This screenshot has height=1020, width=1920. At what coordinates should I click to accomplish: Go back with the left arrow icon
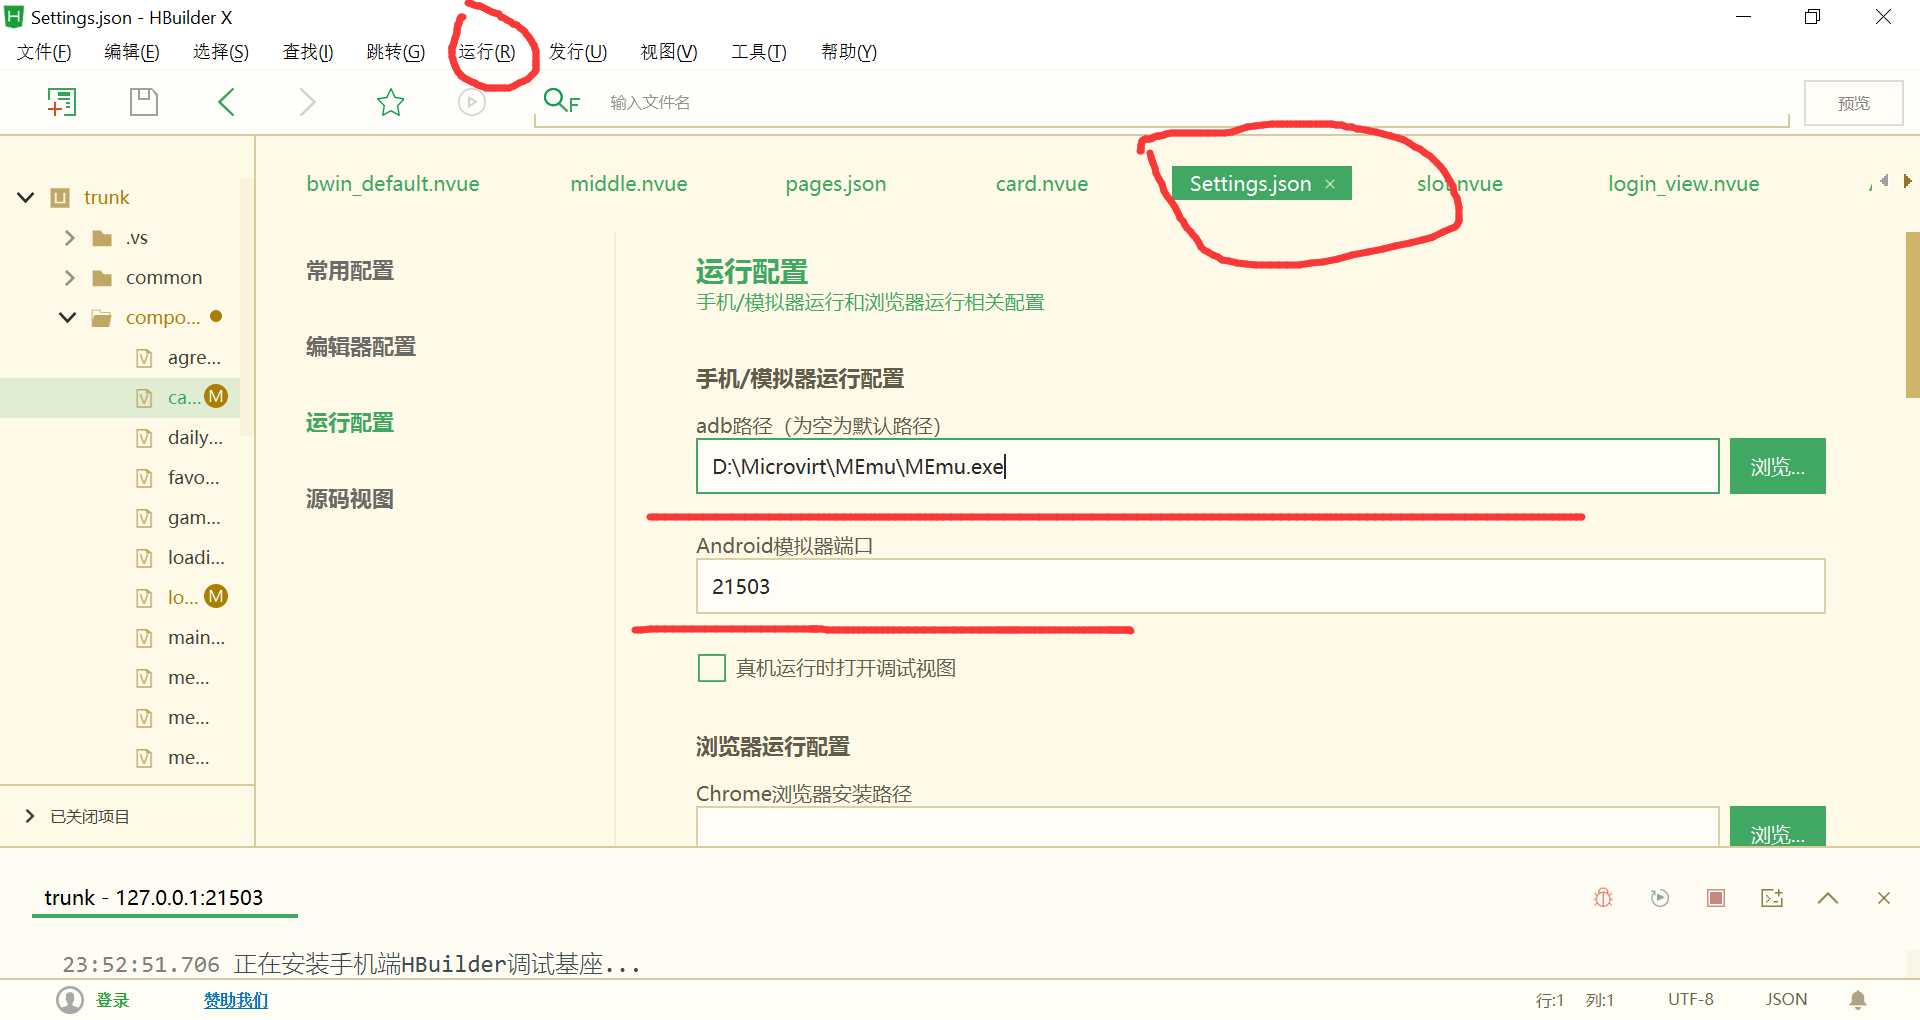click(x=226, y=102)
